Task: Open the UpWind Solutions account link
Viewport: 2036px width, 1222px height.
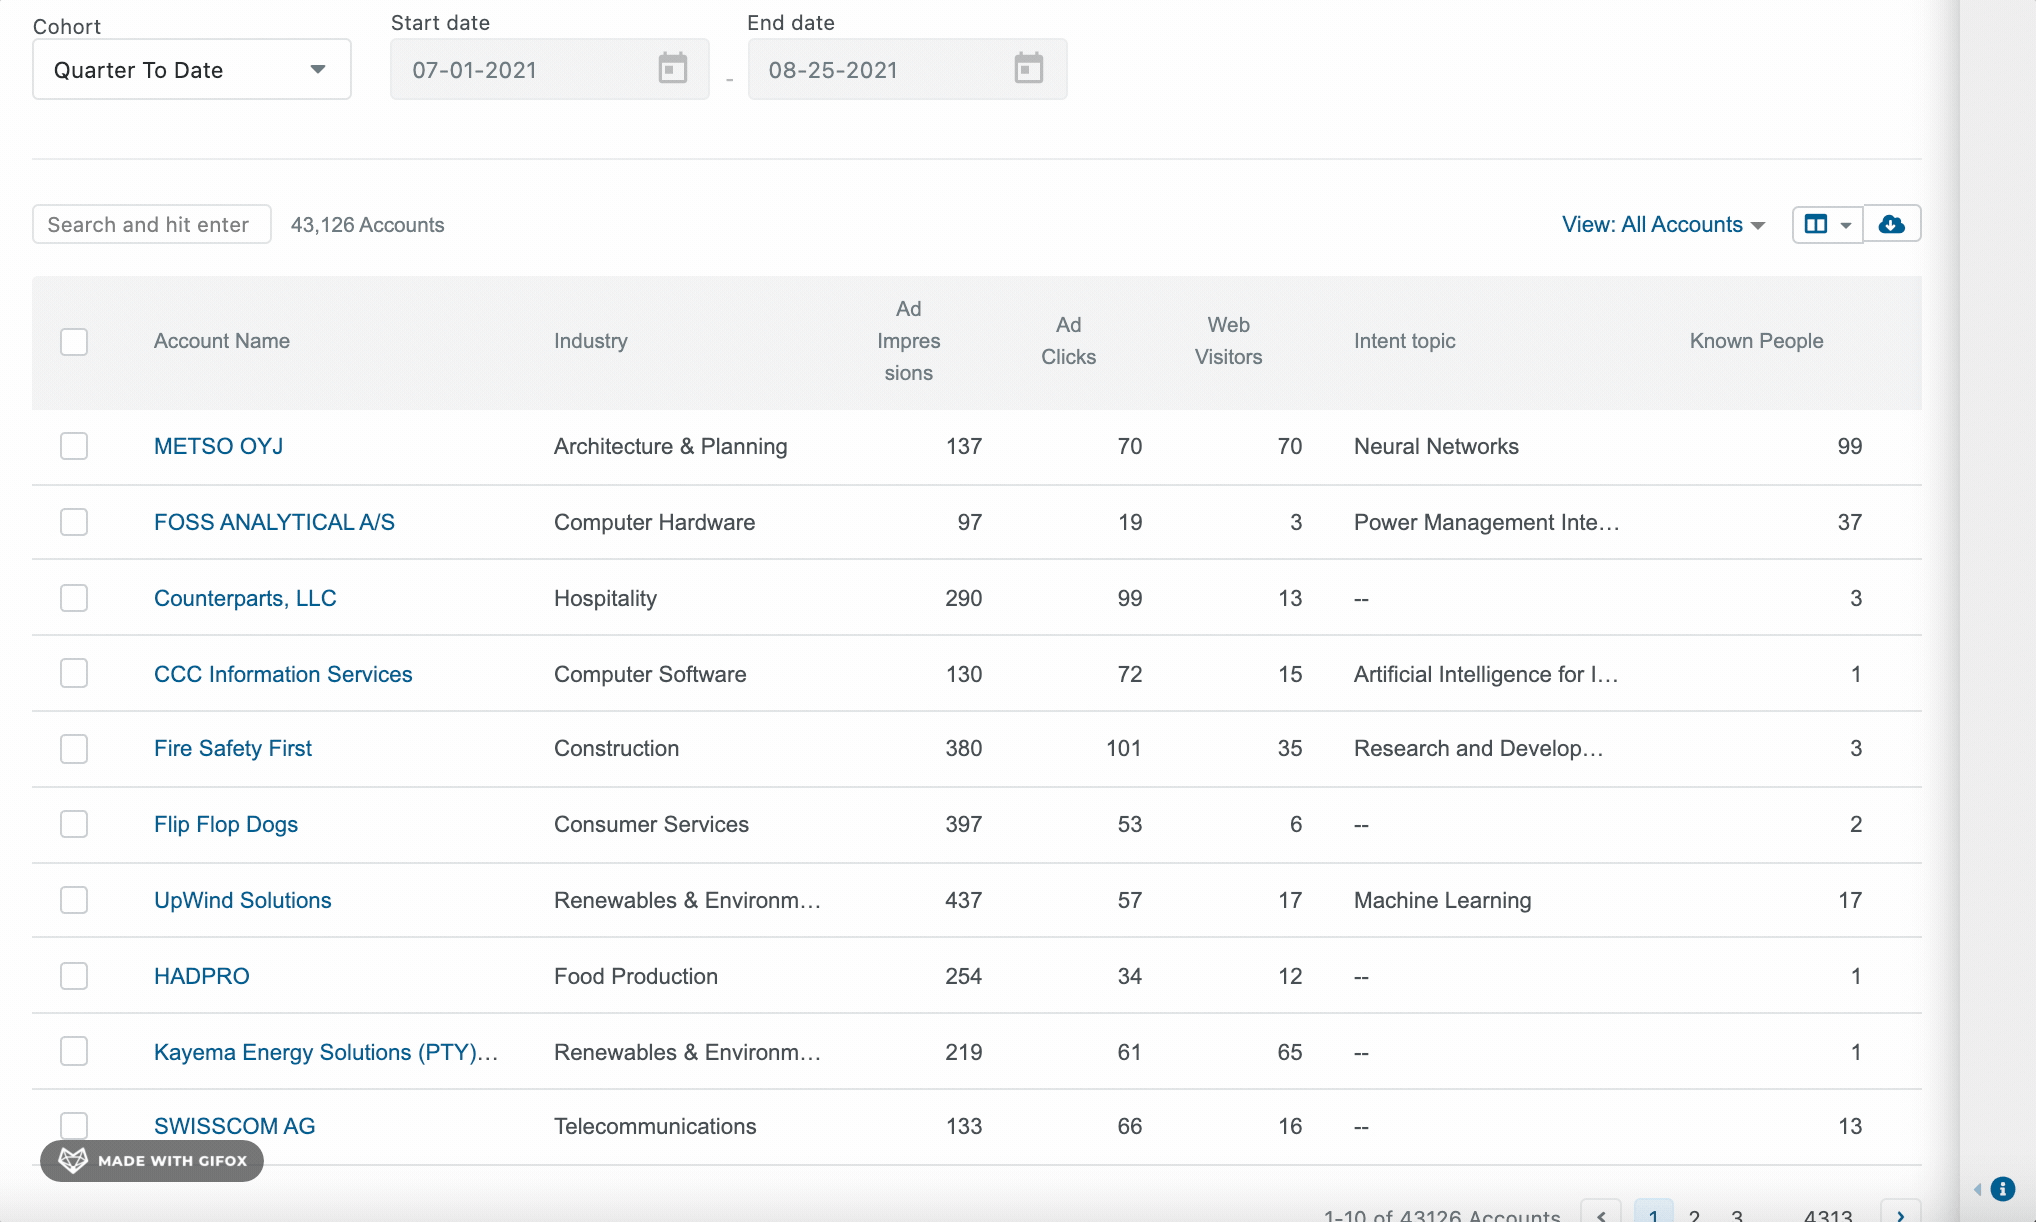Action: point(243,900)
